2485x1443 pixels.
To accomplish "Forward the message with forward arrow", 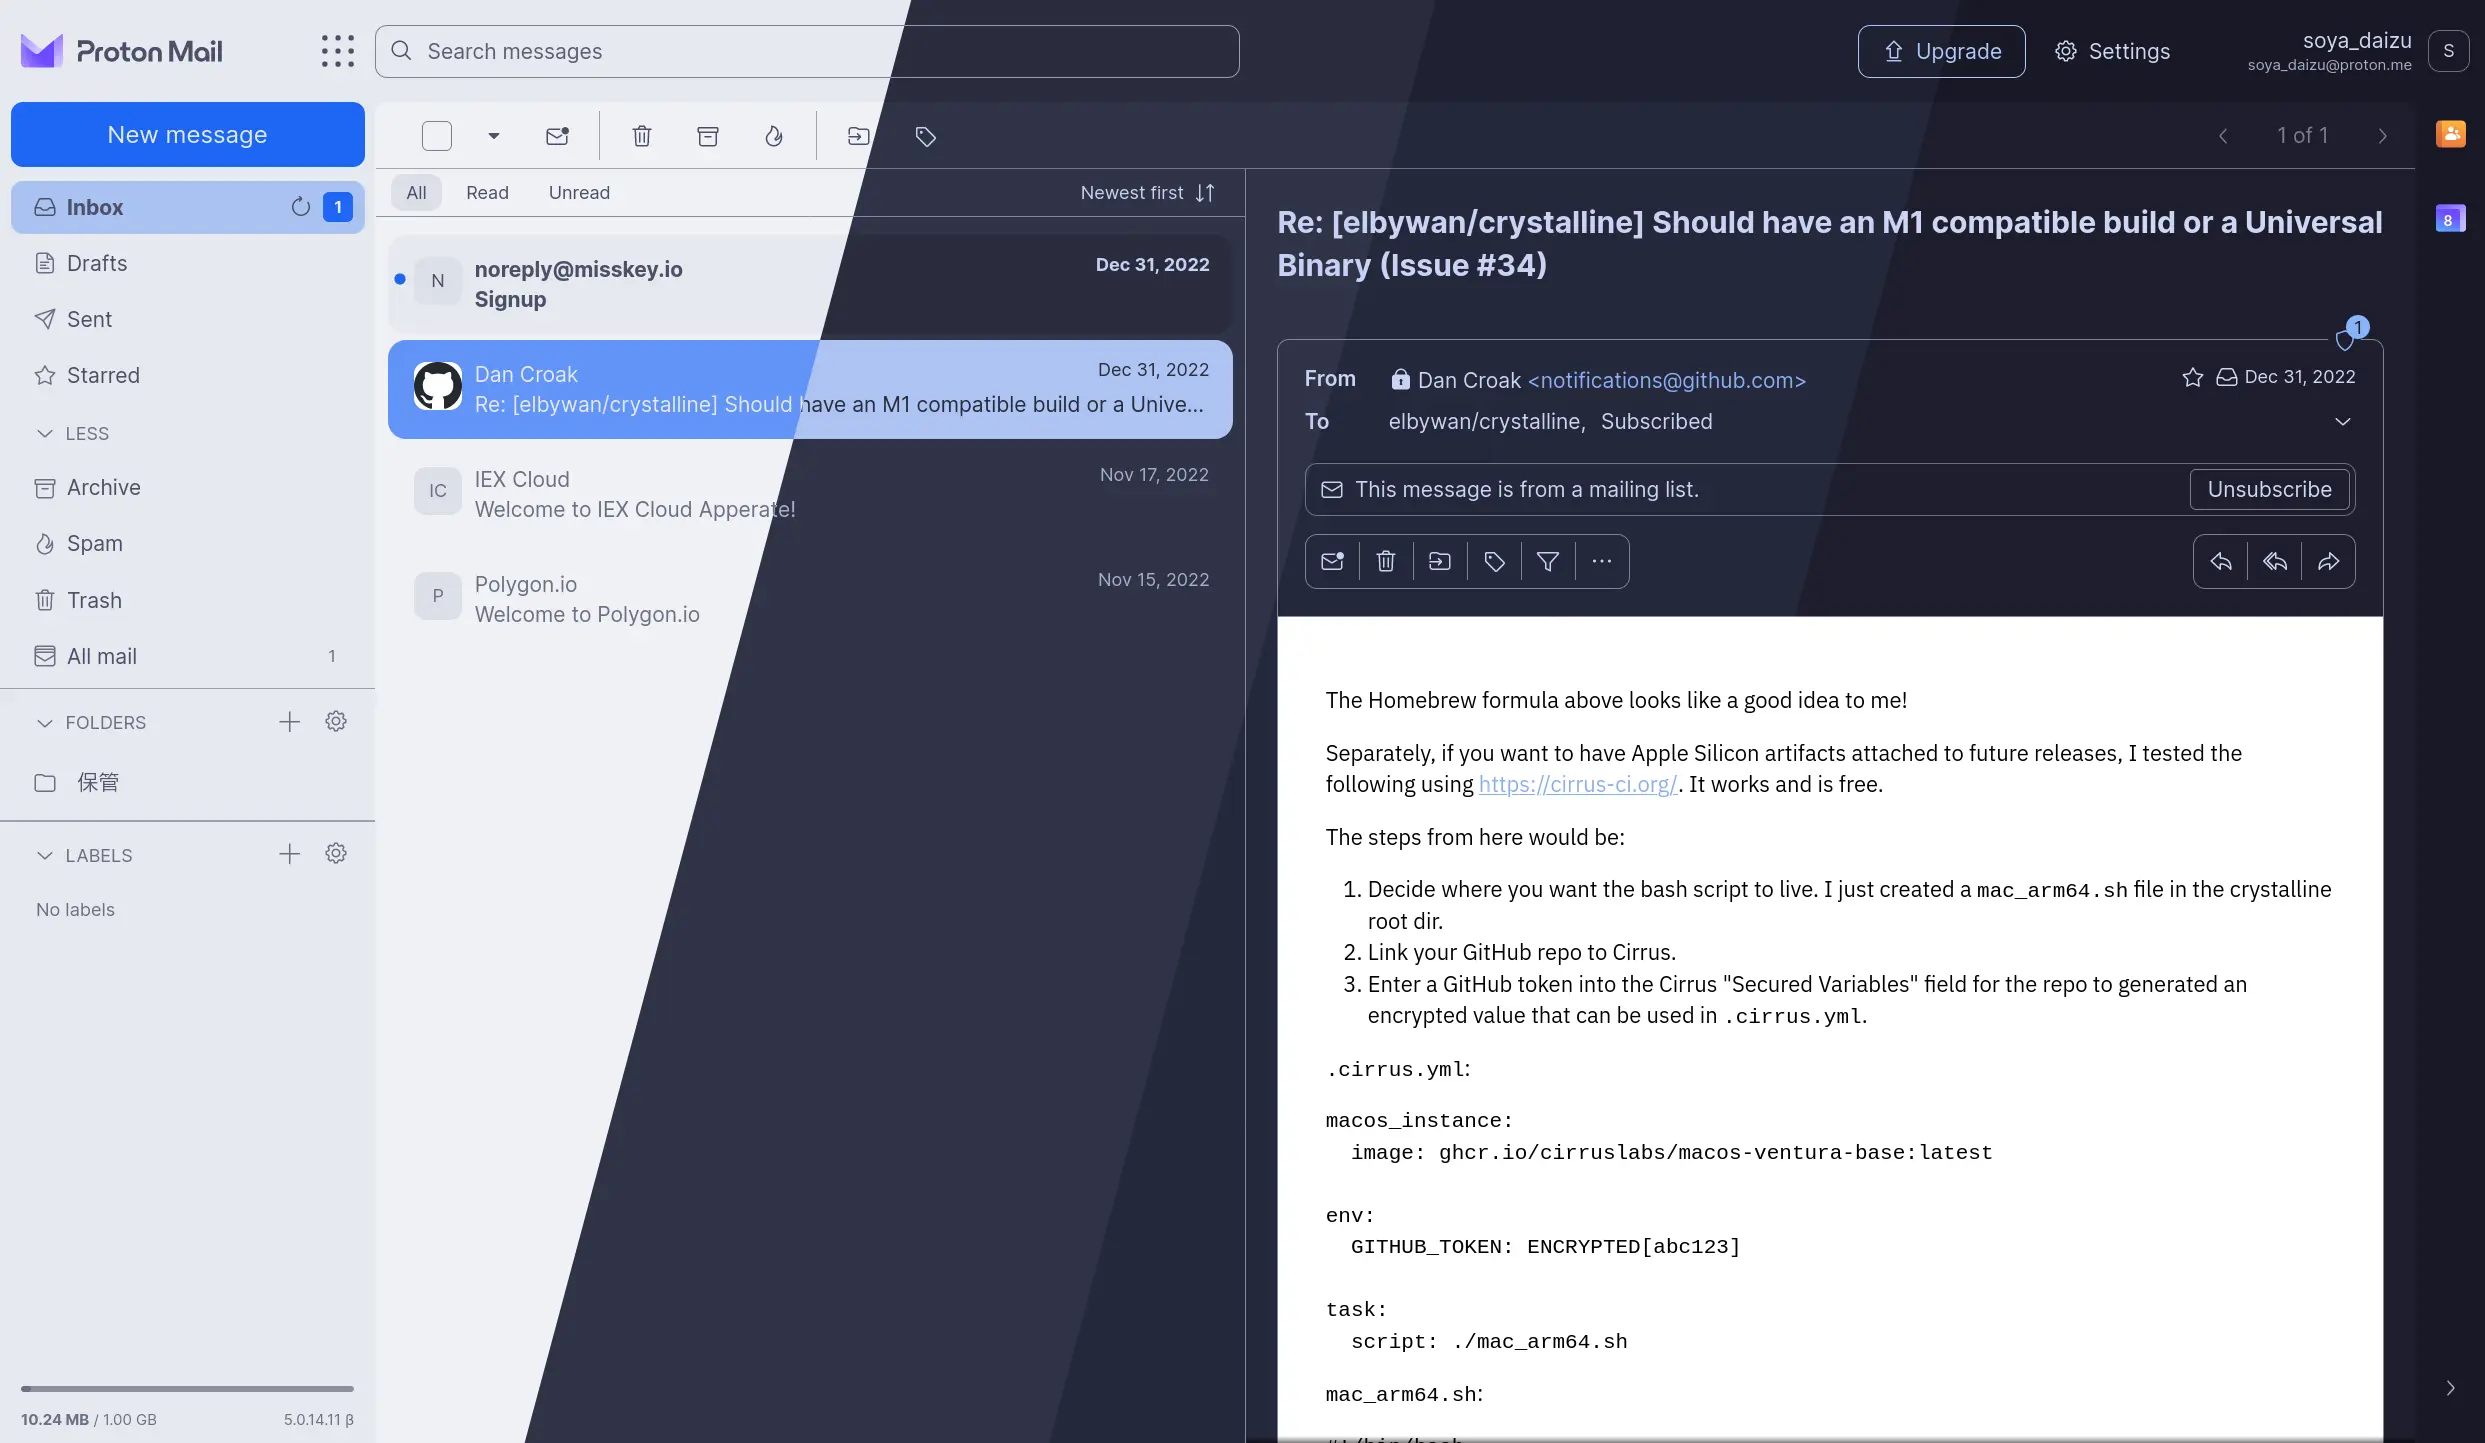I will (x=2329, y=561).
